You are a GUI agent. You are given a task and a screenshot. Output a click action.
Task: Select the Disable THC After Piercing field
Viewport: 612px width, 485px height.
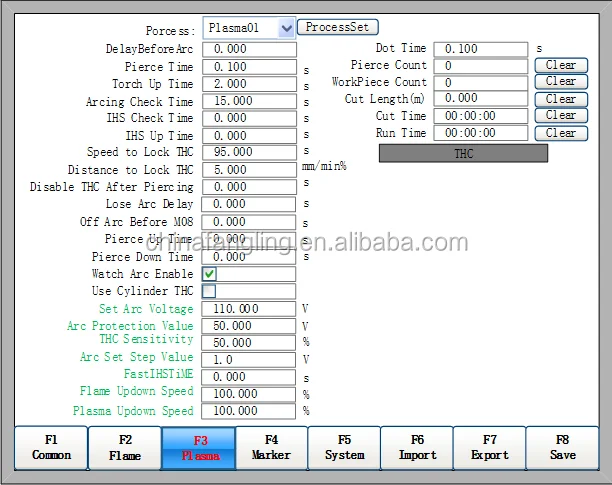[x=249, y=187]
